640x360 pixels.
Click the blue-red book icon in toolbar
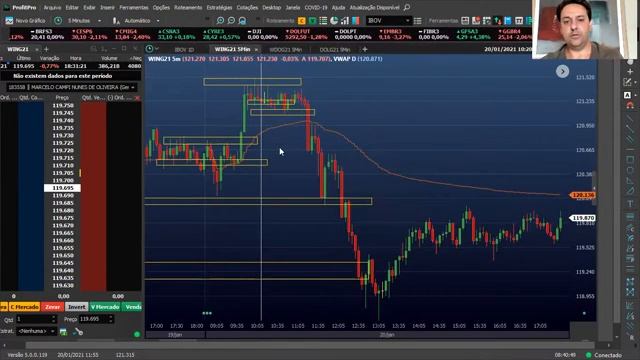[356, 21]
